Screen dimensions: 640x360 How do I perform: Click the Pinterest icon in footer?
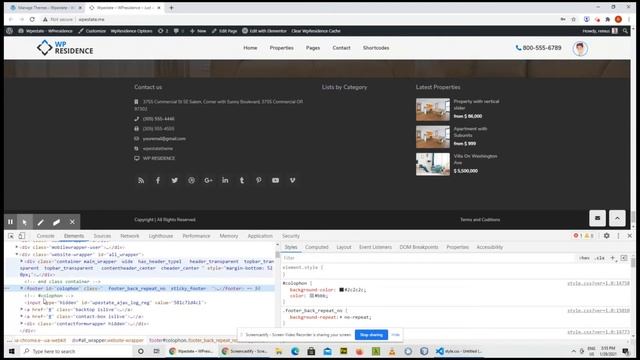(x=259, y=180)
